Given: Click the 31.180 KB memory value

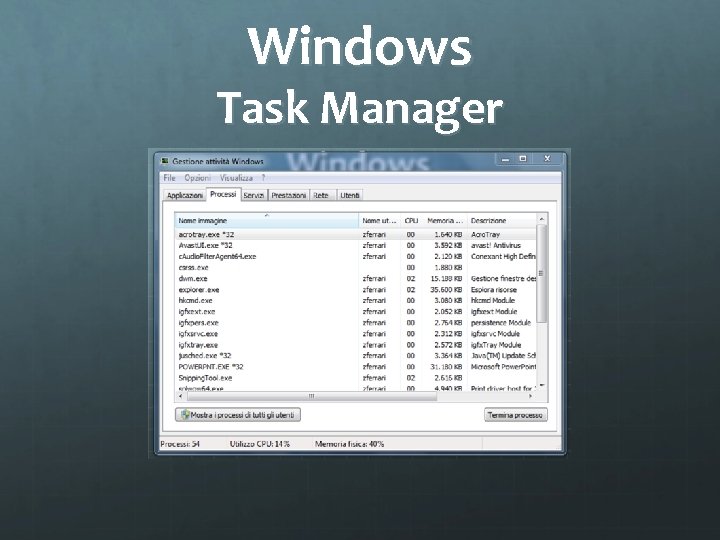Looking at the screenshot, I should 446,367.
